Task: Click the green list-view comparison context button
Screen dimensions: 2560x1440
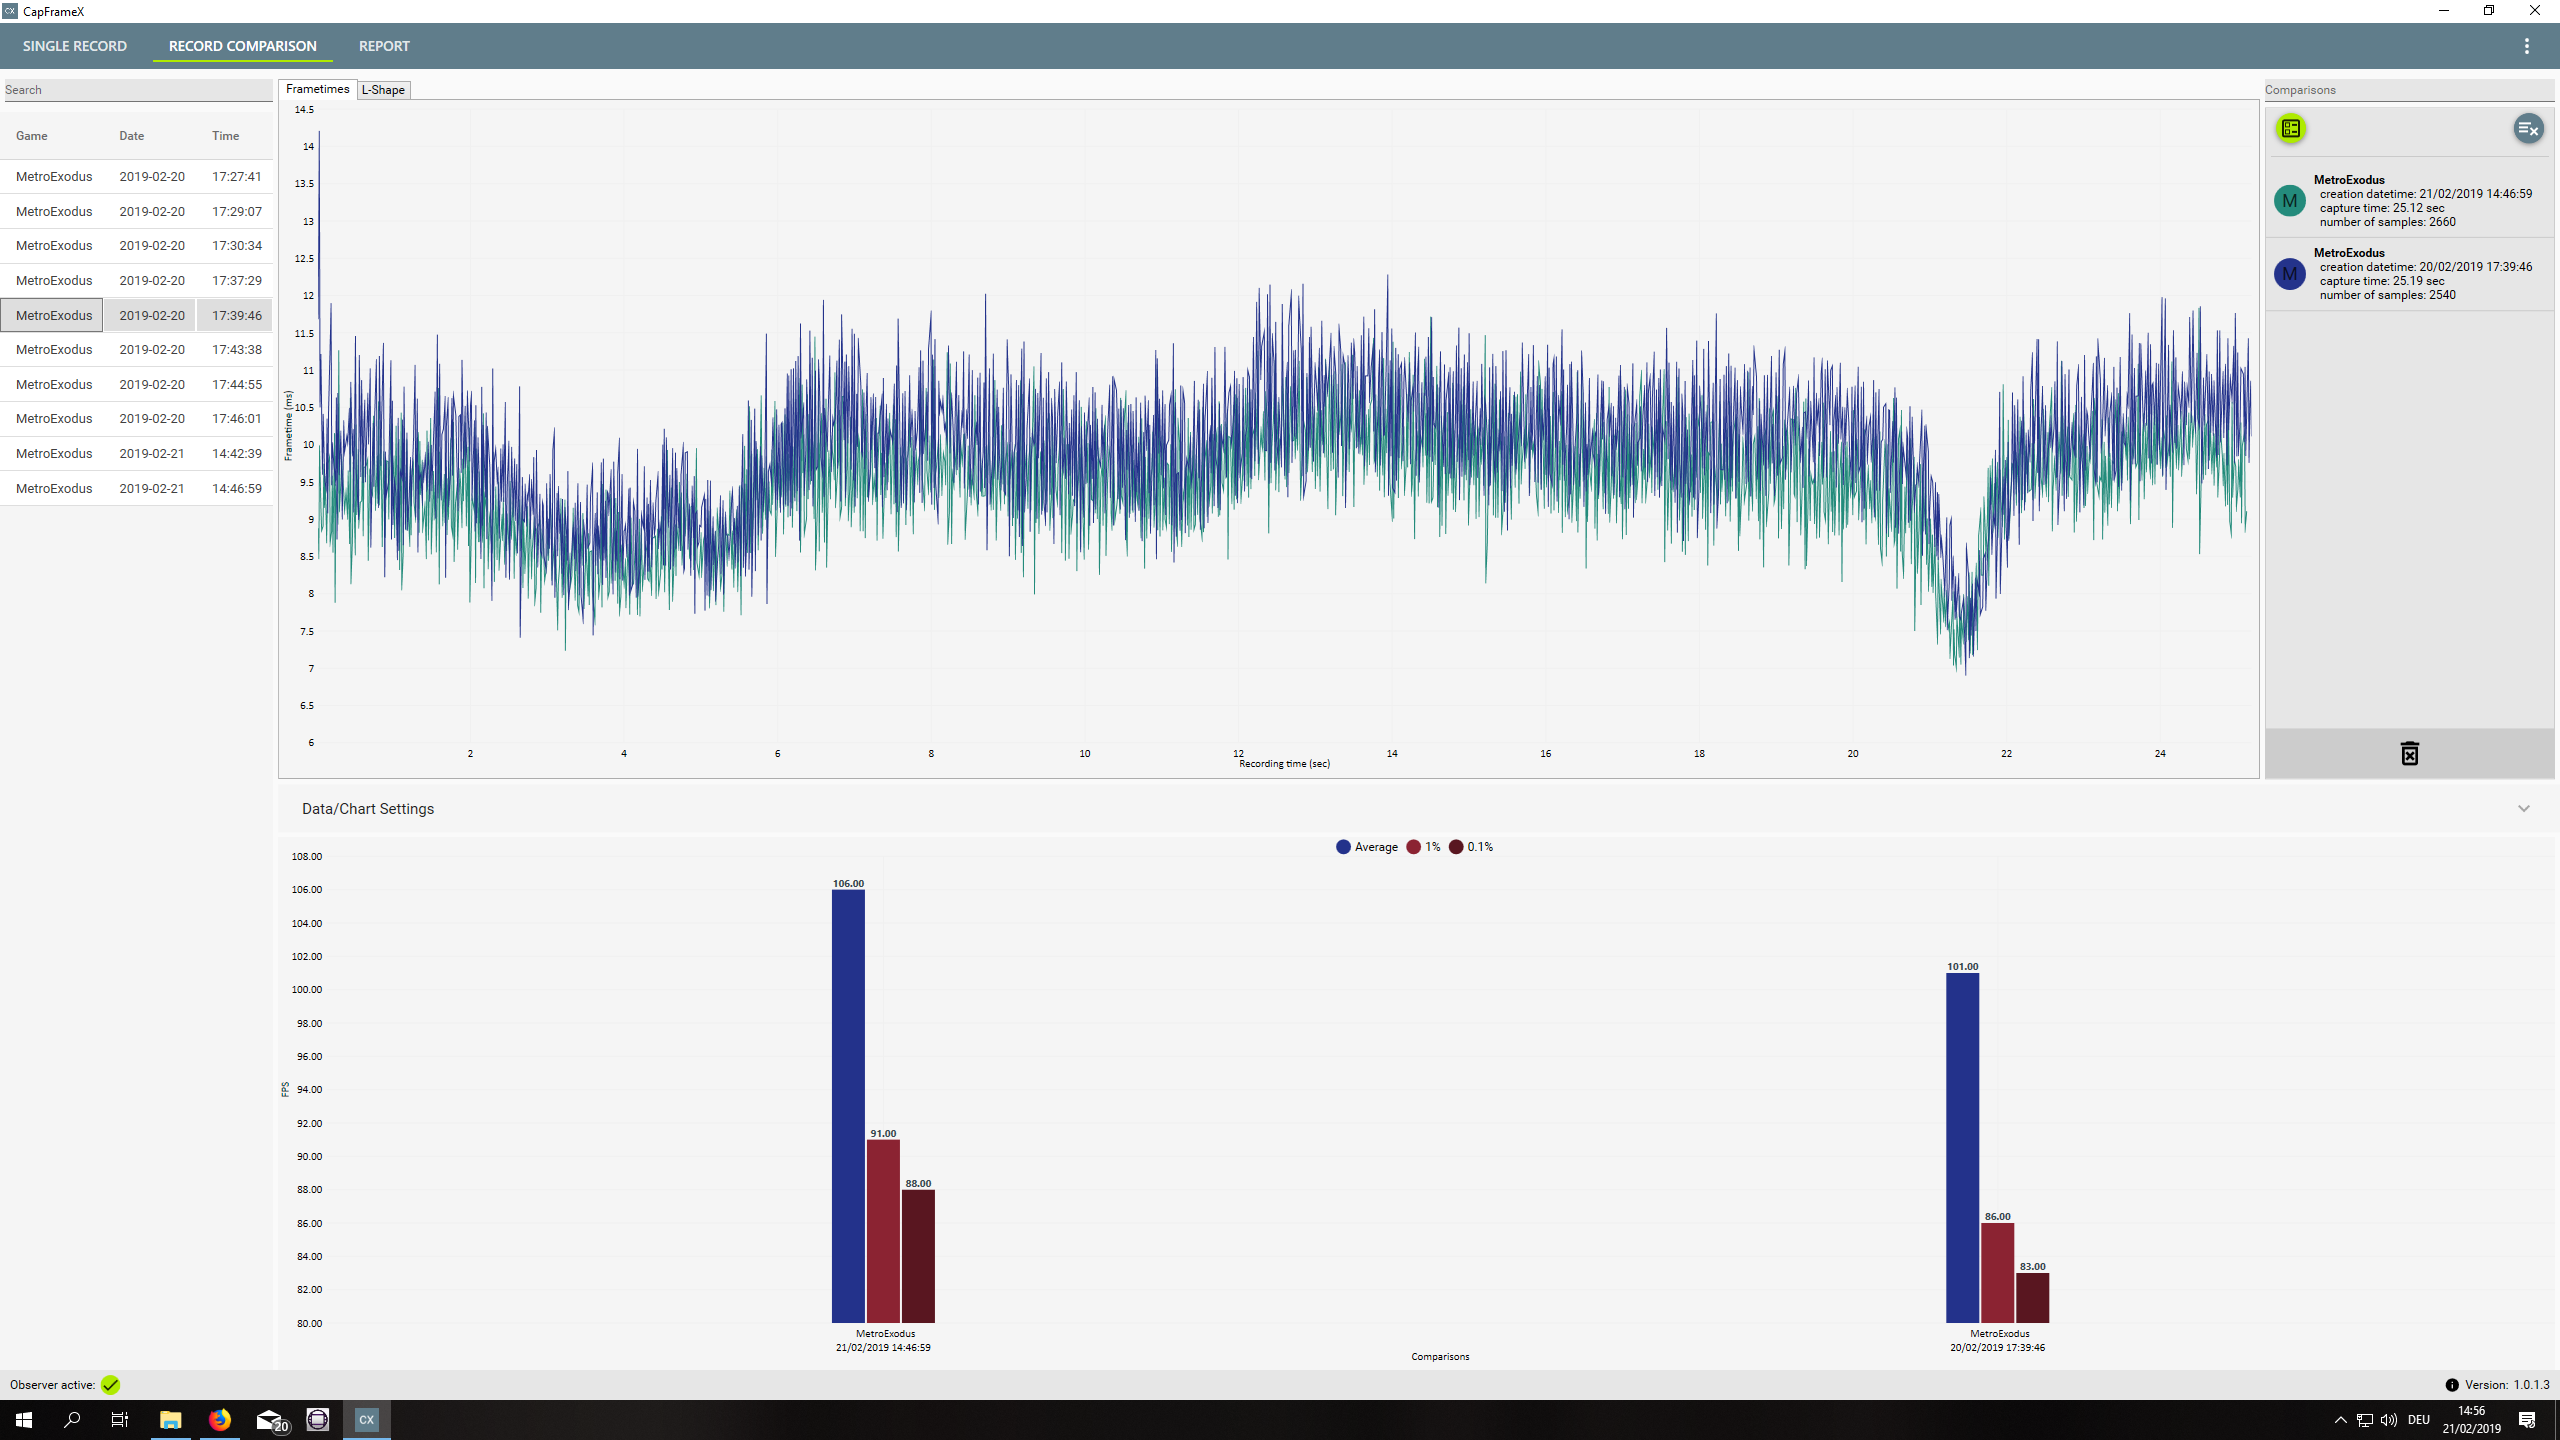Action: pos(2290,129)
